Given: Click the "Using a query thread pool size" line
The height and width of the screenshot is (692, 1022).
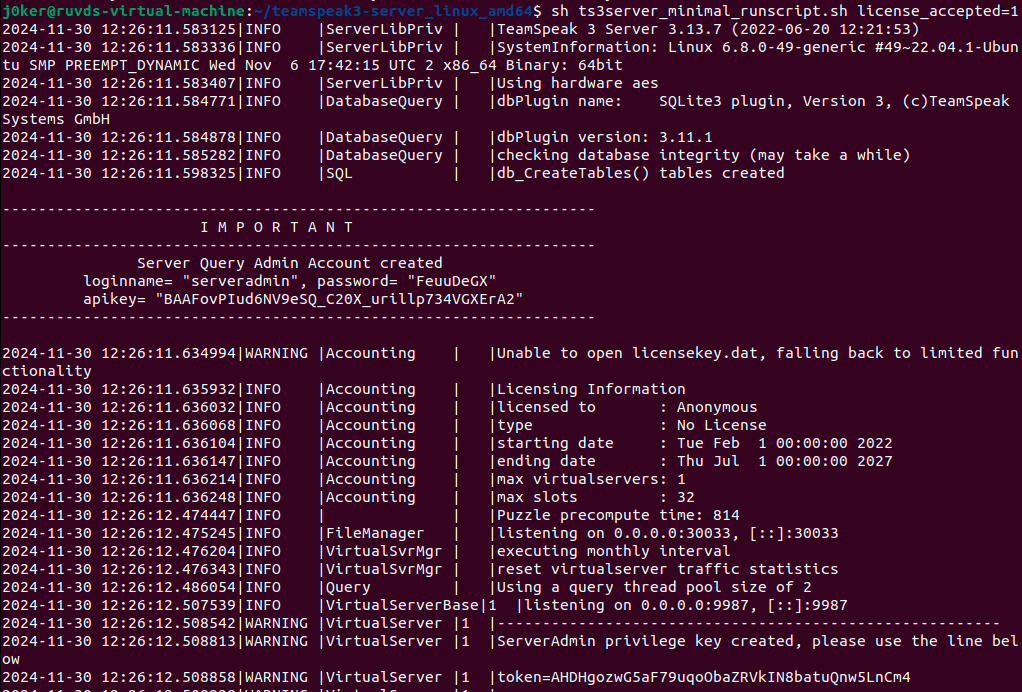Looking at the screenshot, I should click(654, 587).
